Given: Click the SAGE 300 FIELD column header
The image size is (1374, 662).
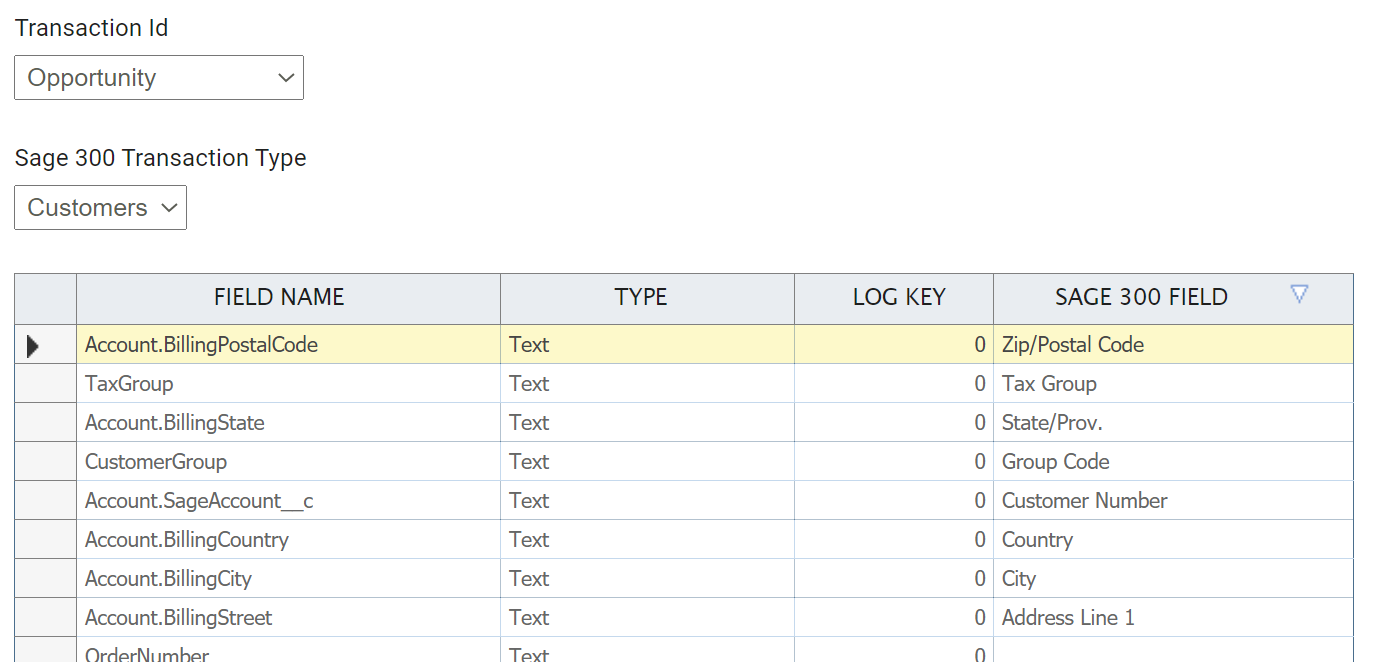Looking at the screenshot, I should [x=1140, y=297].
